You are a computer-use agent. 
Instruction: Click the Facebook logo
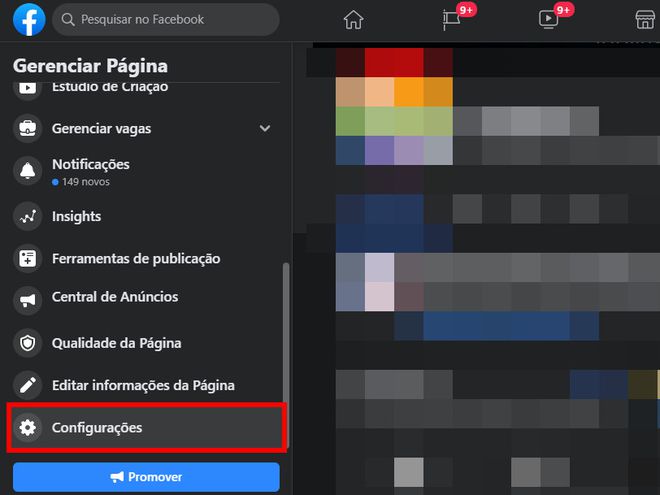29,19
